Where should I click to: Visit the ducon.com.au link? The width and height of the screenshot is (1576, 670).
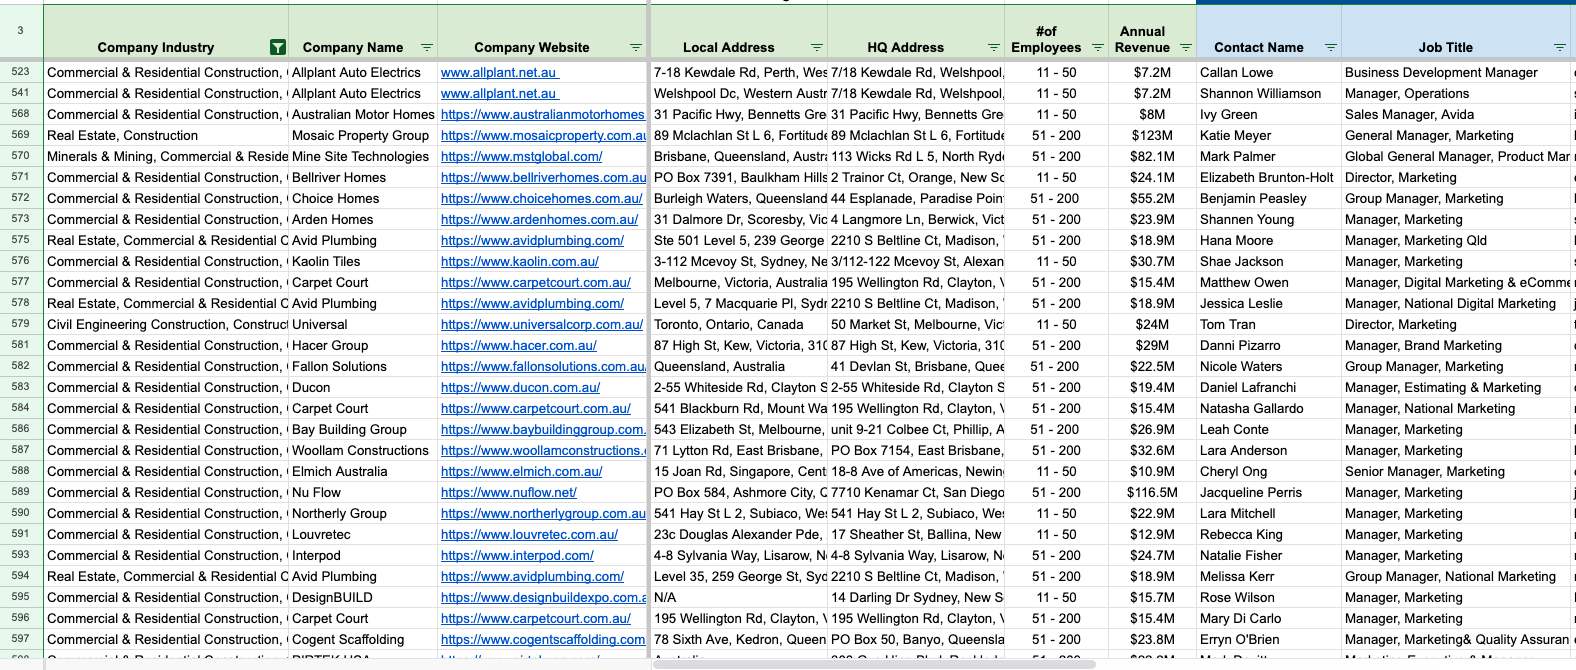[521, 387]
